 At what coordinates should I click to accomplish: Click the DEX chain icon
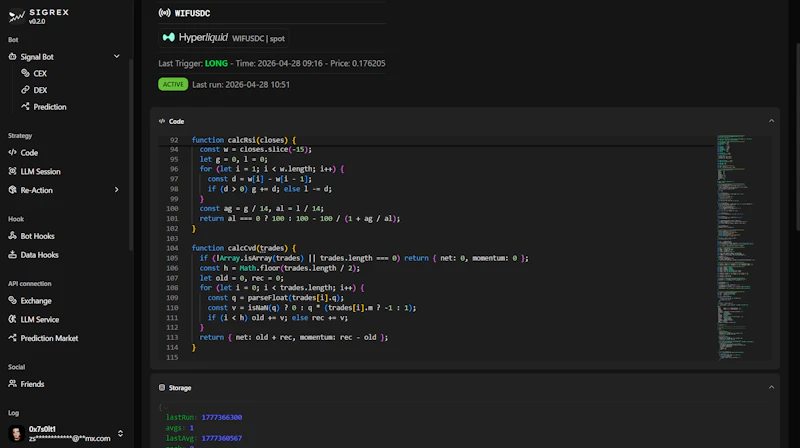tap(25, 90)
